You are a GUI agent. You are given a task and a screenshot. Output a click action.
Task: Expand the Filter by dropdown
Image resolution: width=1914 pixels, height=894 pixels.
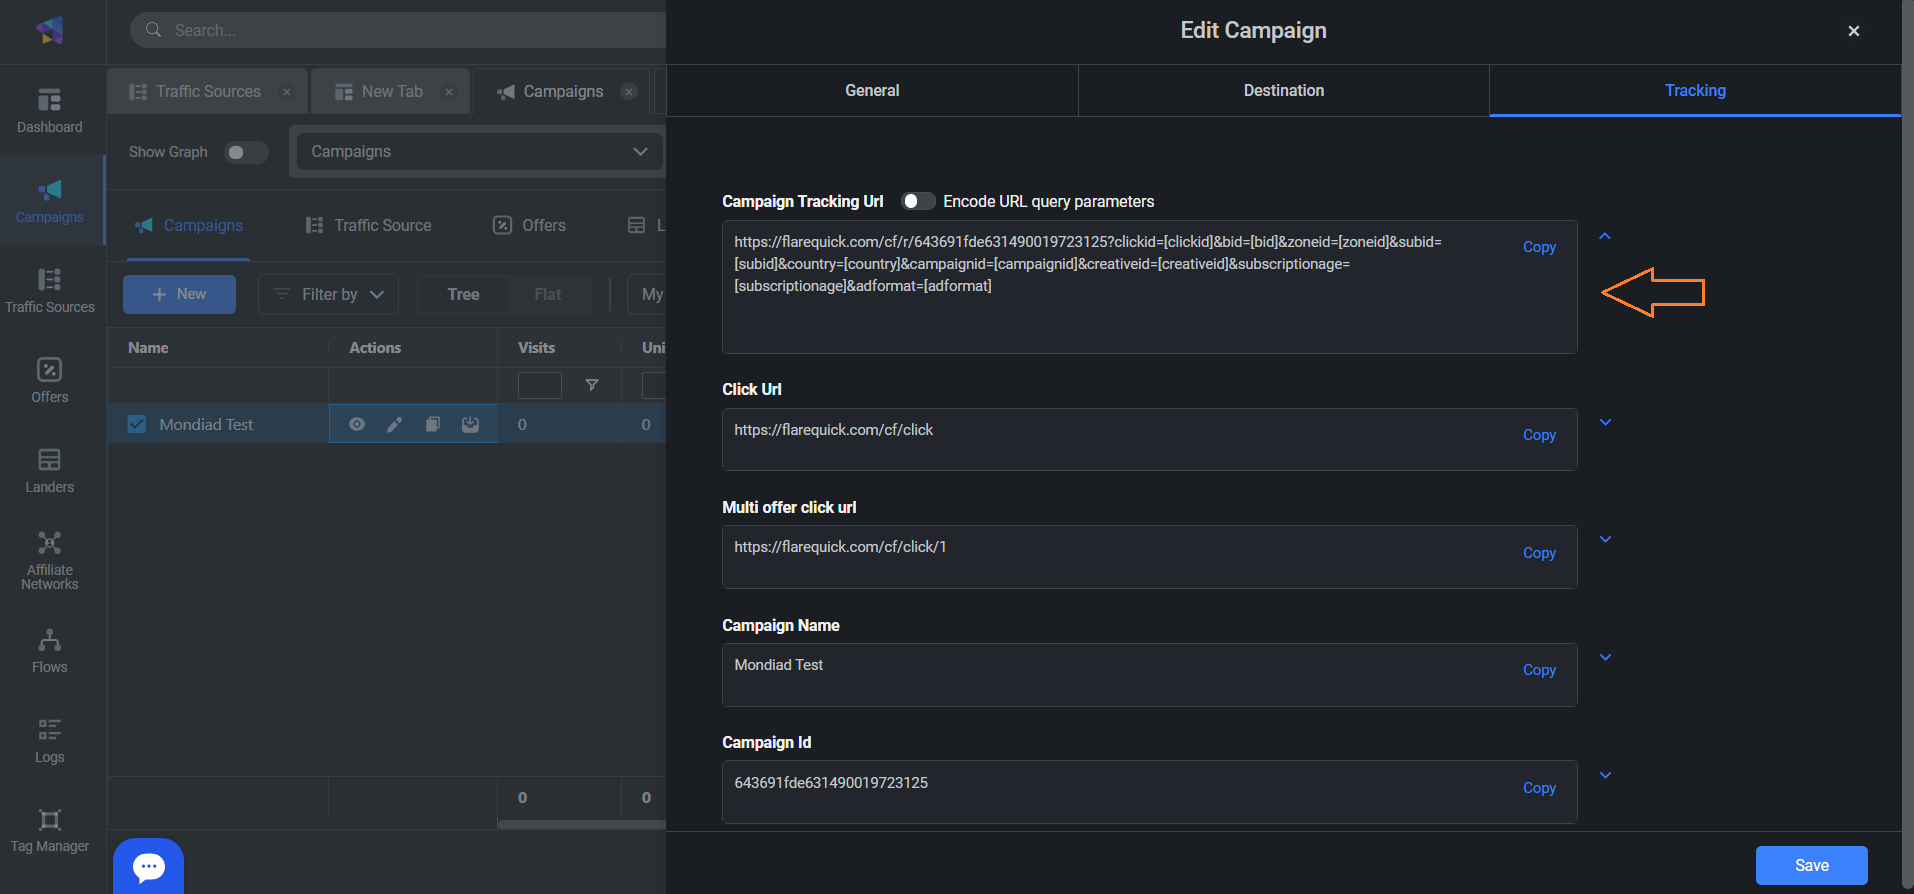pyautogui.click(x=328, y=295)
